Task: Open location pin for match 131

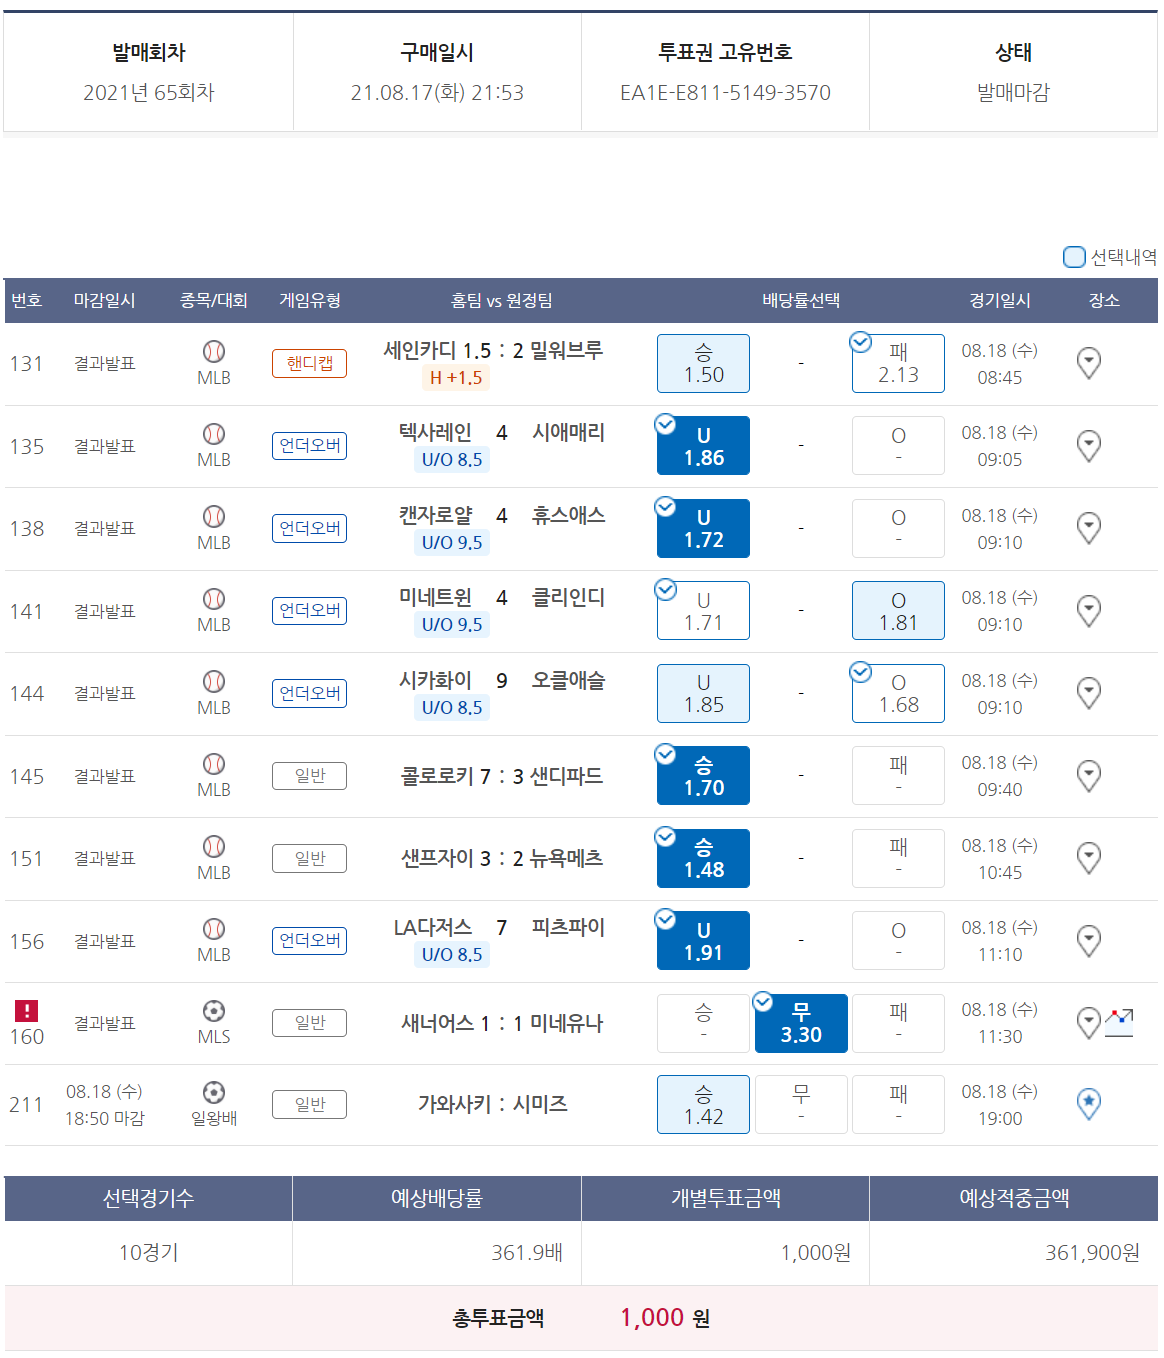Action: click(x=1089, y=363)
